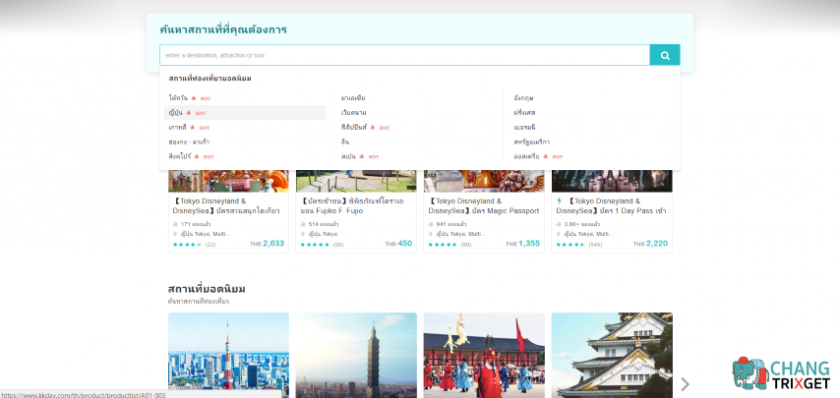
Task: Click star rating on THB 2,633 card
Action: [187, 245]
